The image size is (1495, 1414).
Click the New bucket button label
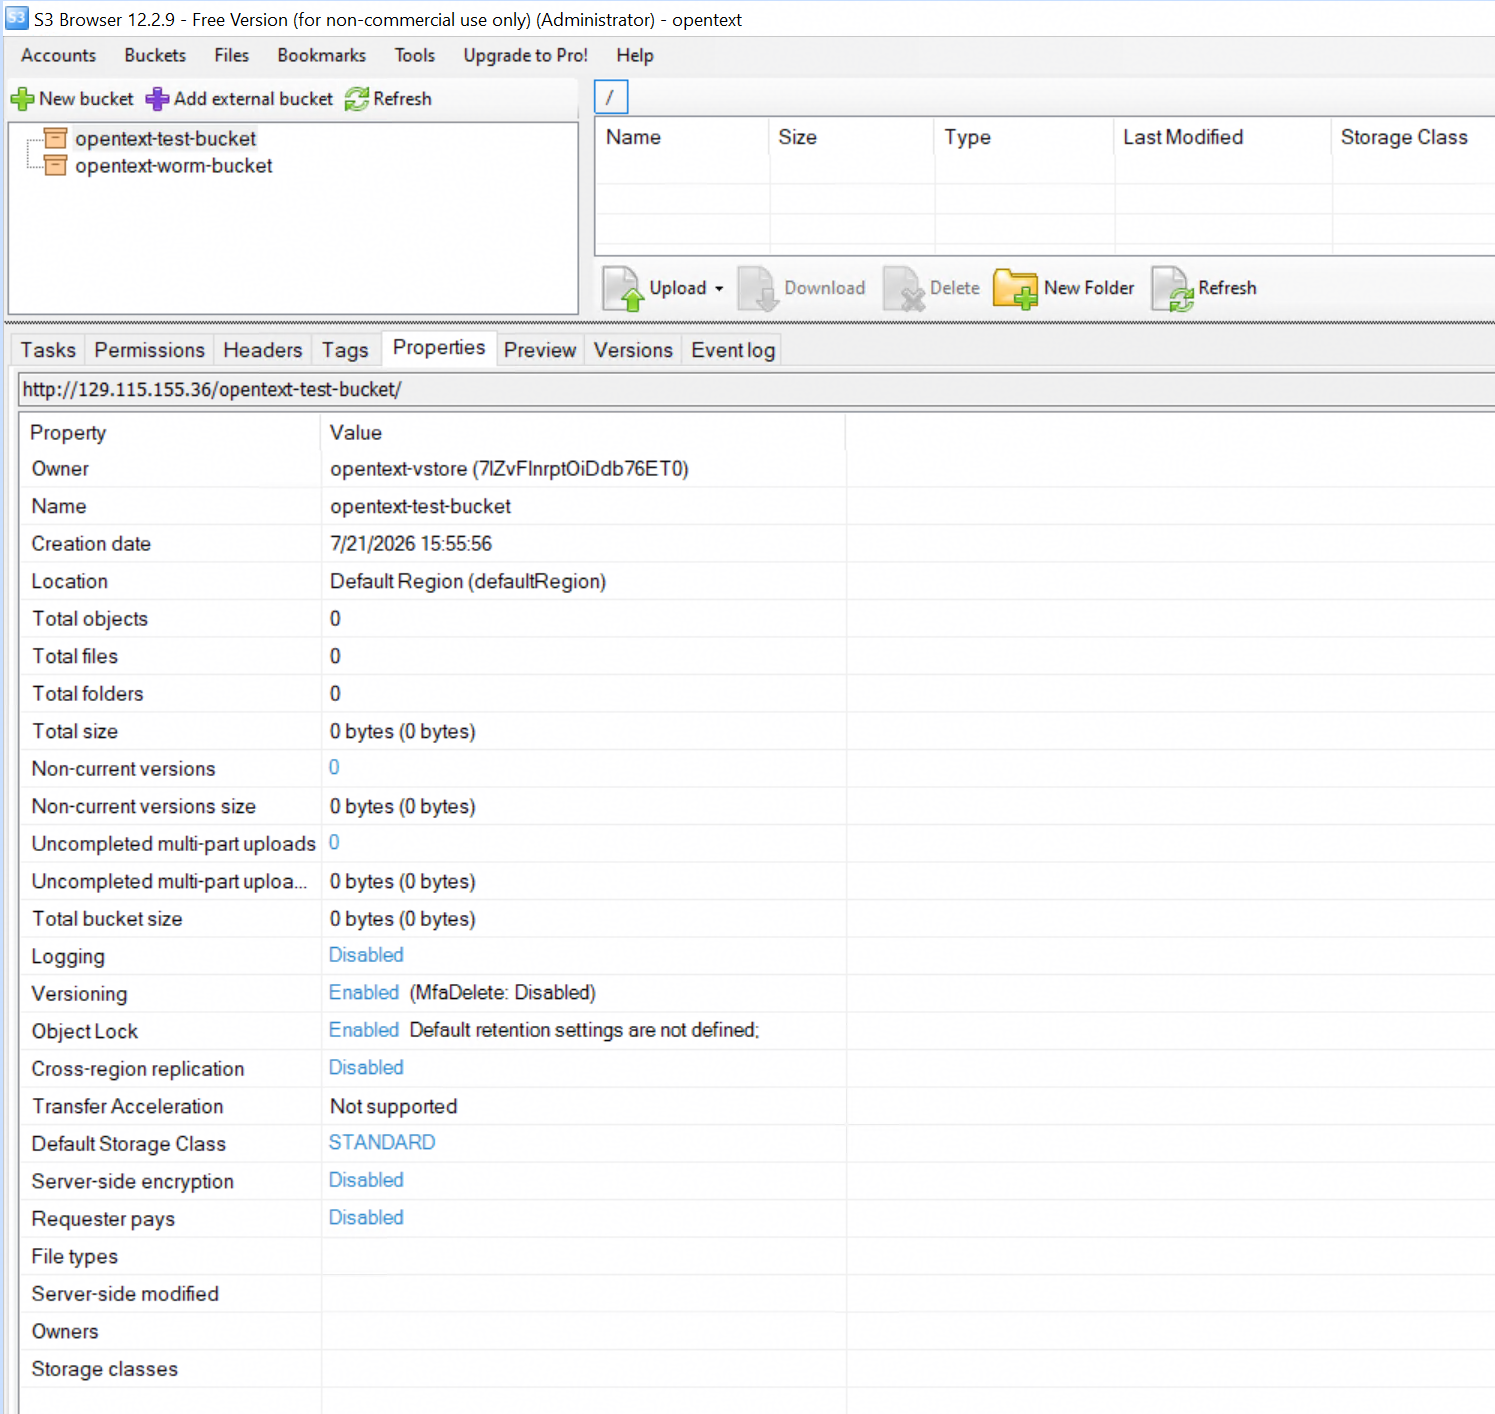86,99
